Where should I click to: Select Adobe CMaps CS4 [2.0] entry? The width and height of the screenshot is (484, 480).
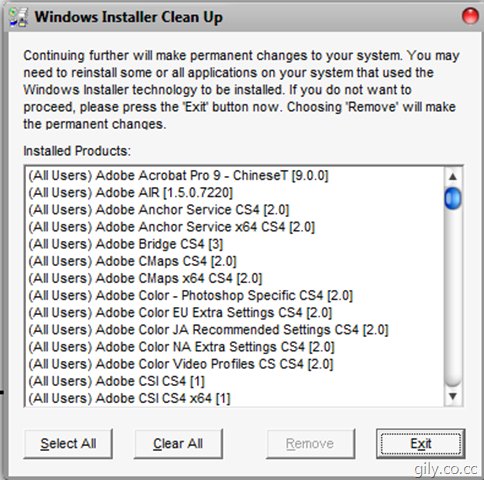pyautogui.click(x=132, y=261)
